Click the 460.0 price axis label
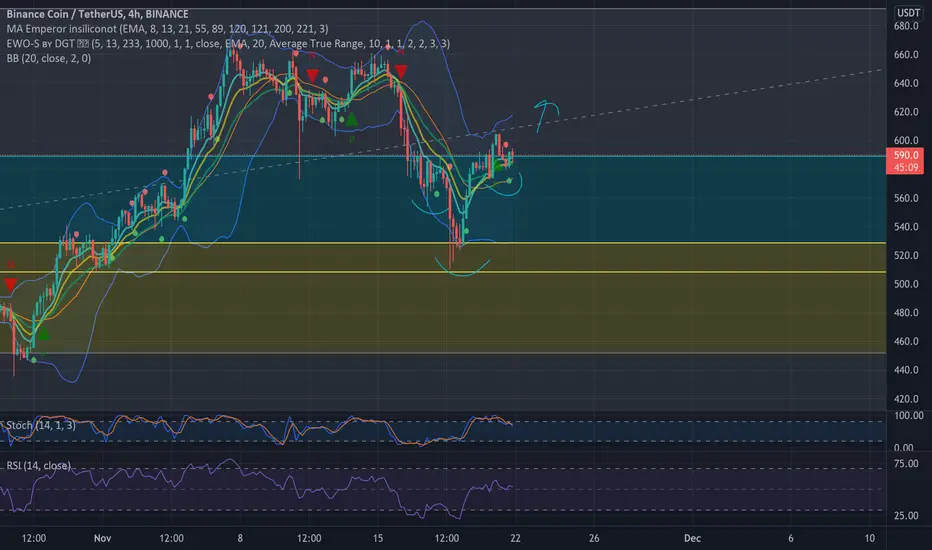 point(906,341)
